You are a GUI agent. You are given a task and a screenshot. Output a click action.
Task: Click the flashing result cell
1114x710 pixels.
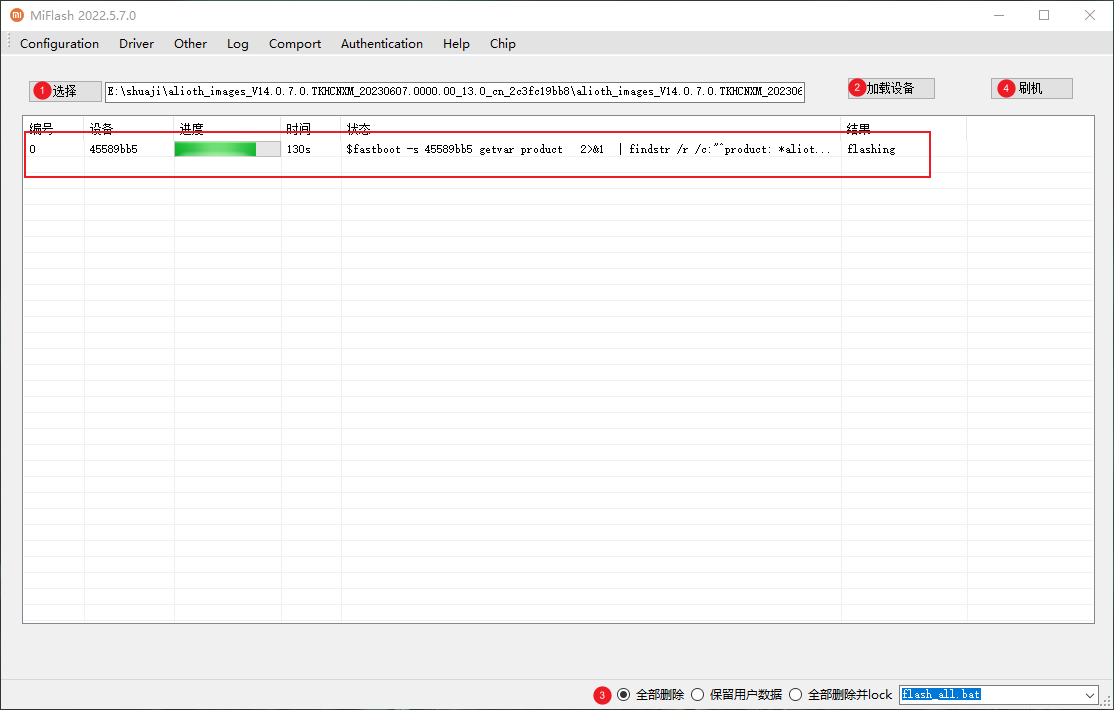click(871, 149)
